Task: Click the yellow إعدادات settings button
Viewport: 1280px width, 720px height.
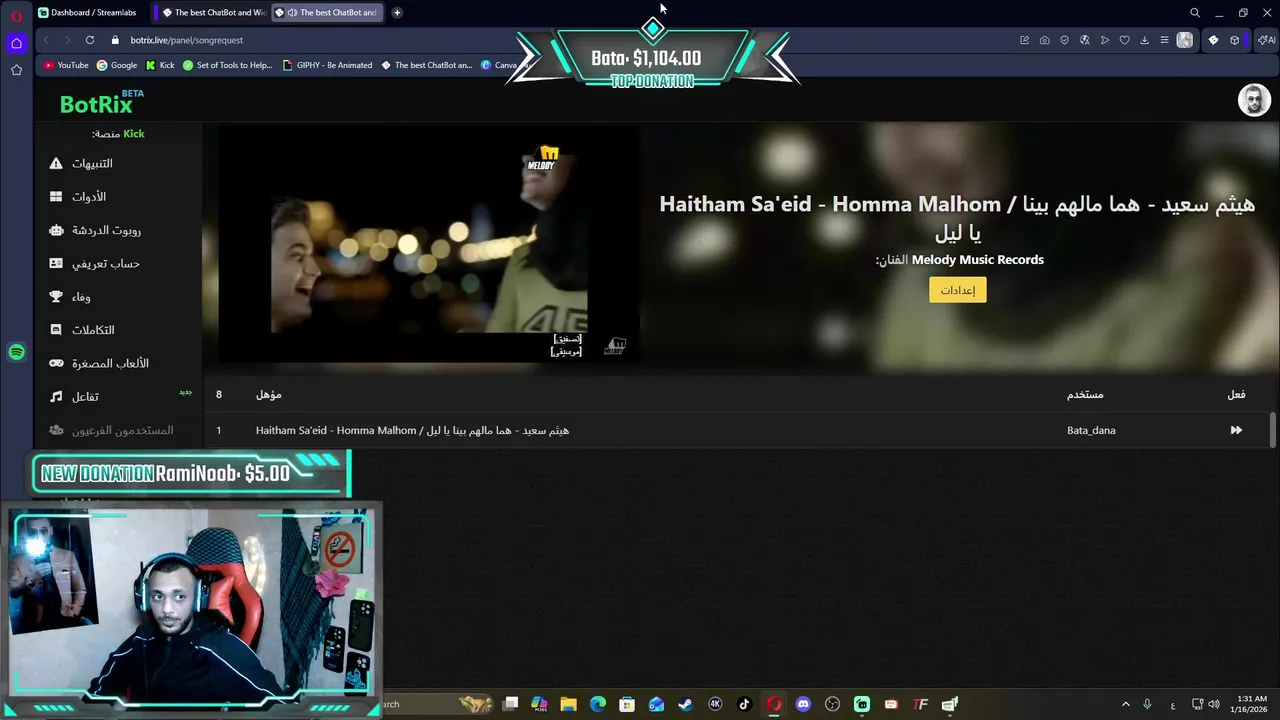Action: tap(957, 290)
